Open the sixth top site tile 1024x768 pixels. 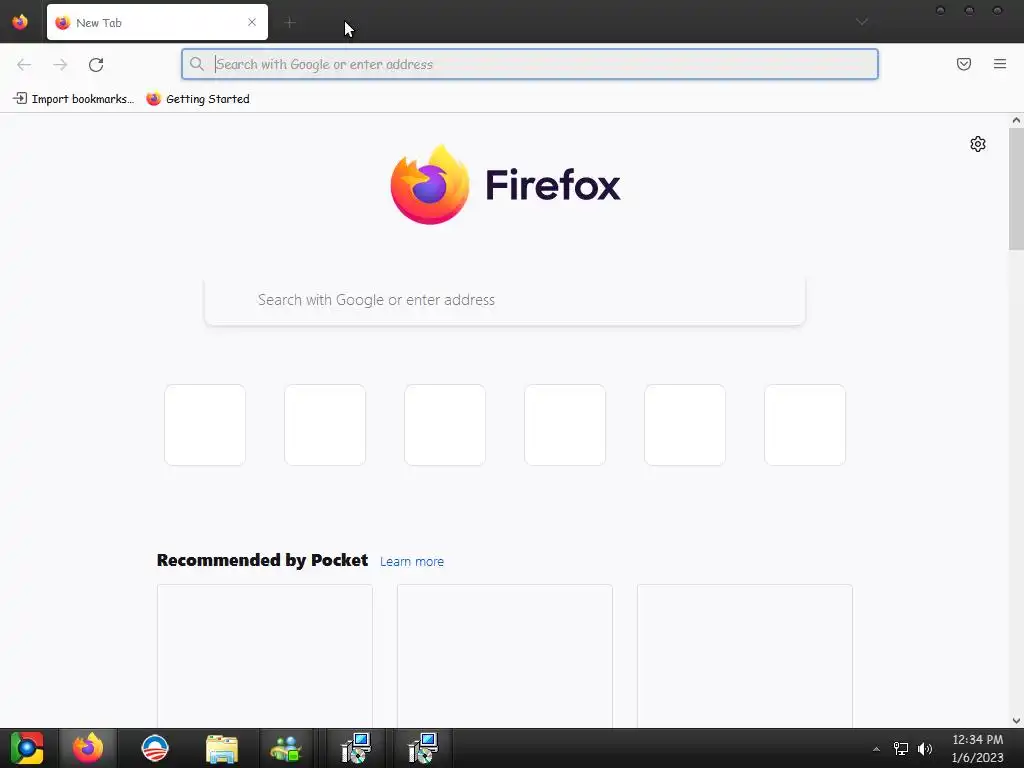pyautogui.click(x=805, y=425)
